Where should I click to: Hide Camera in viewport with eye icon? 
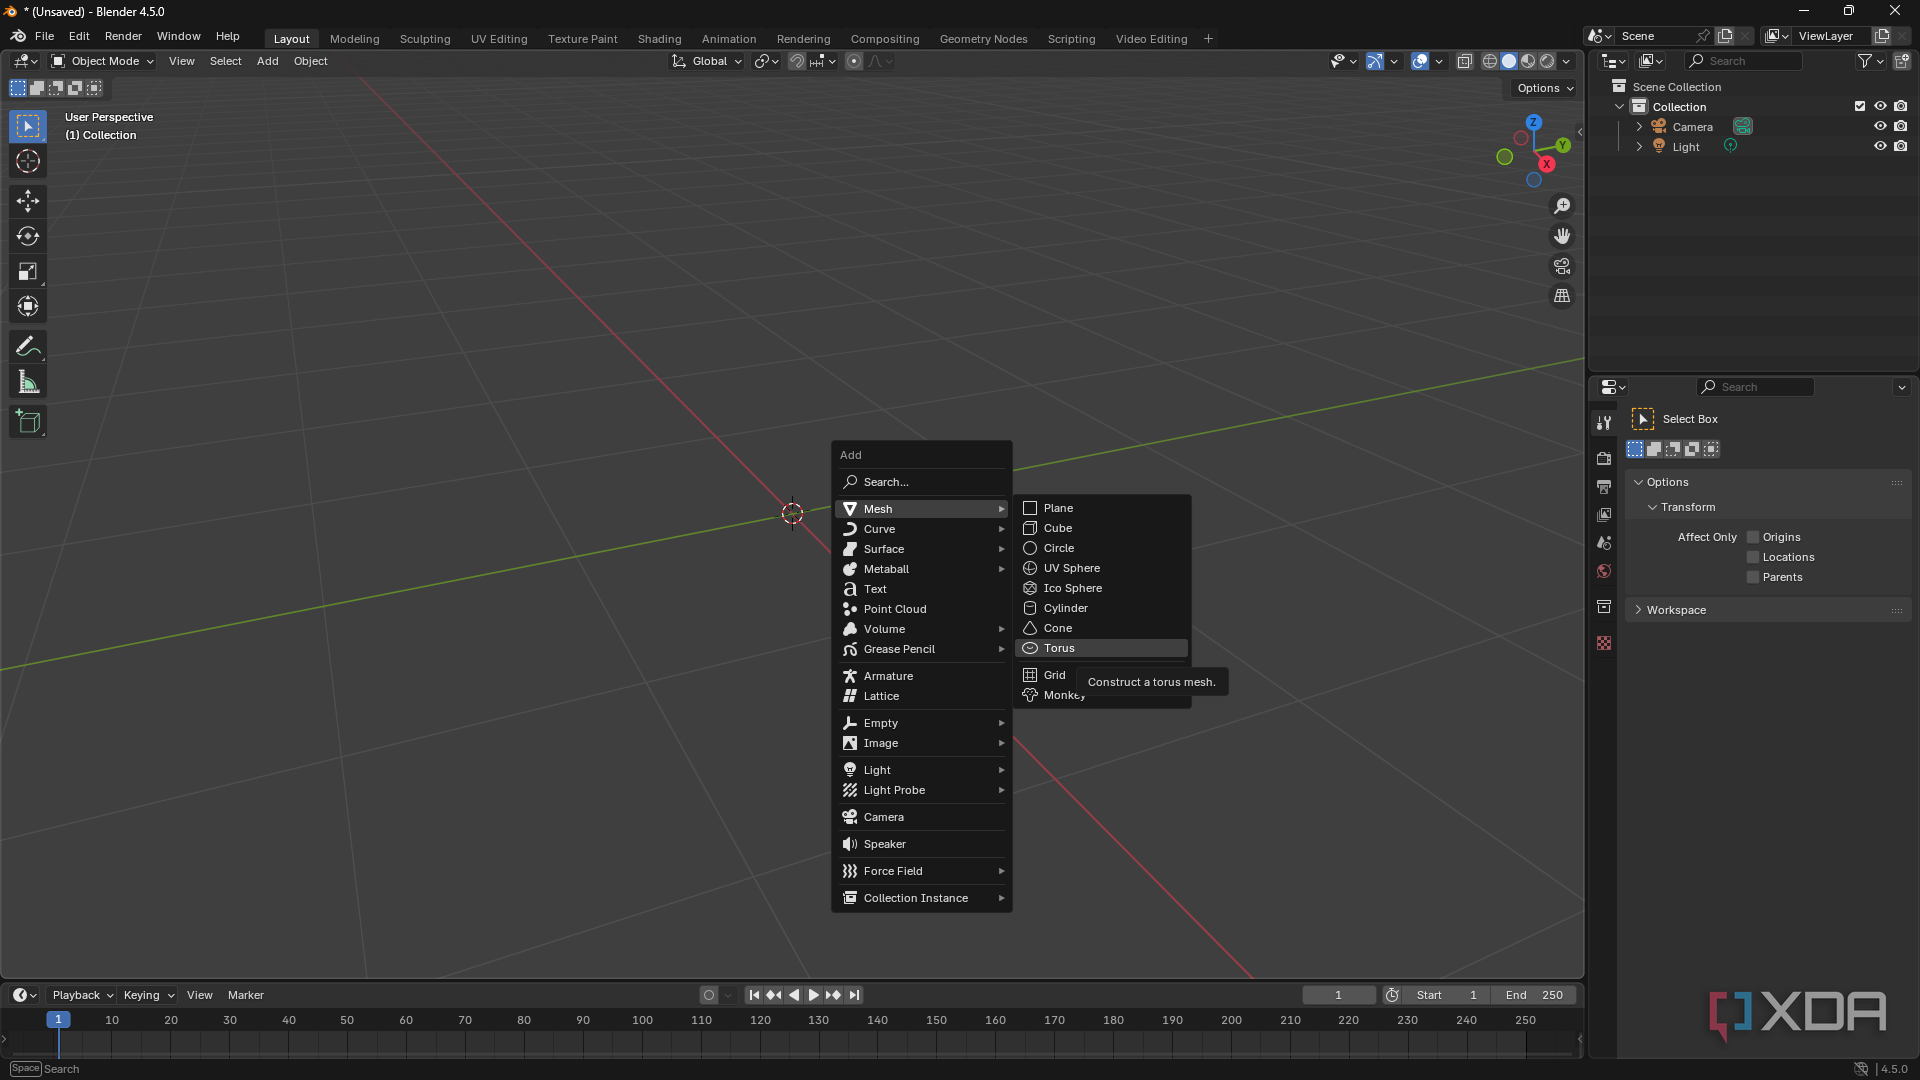[1880, 126]
